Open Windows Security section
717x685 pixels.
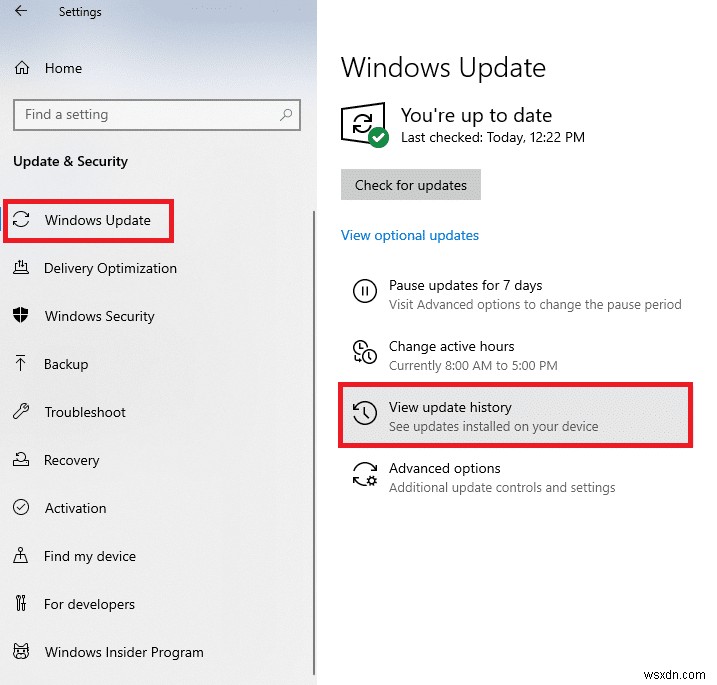tap(99, 316)
